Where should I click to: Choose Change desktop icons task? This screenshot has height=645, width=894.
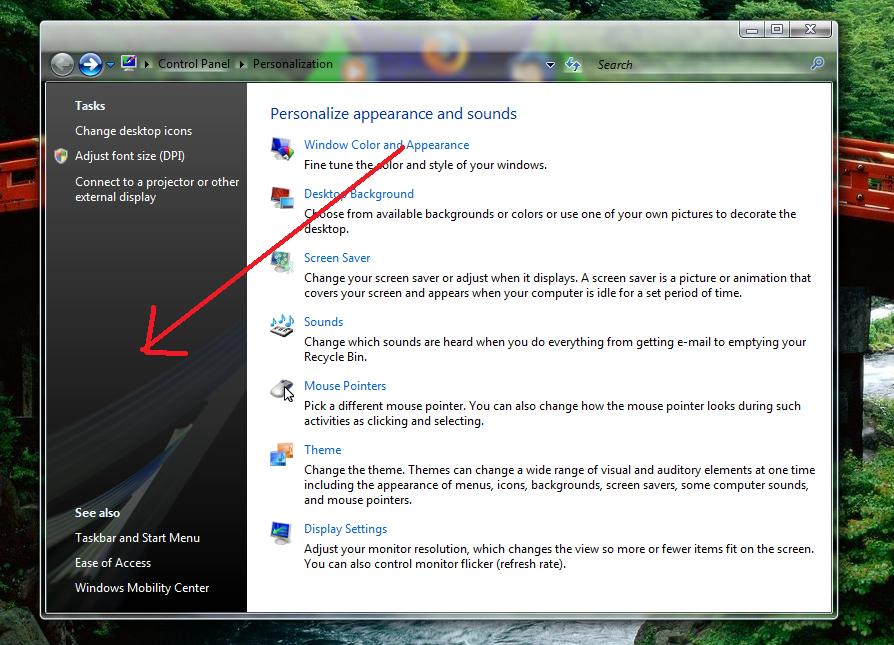pyautogui.click(x=133, y=131)
